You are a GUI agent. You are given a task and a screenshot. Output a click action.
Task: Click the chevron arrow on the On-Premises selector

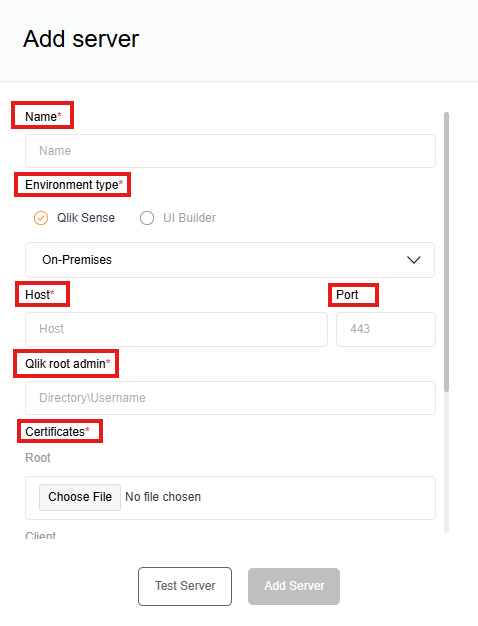[414, 260]
